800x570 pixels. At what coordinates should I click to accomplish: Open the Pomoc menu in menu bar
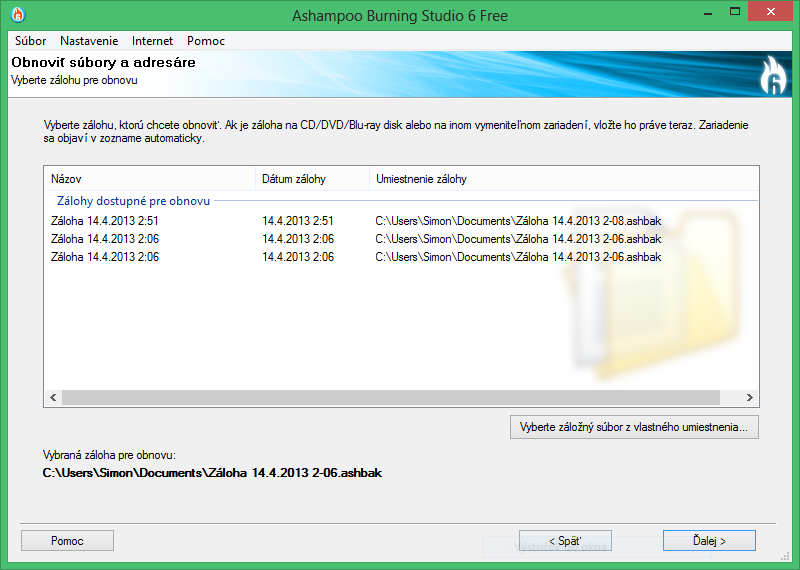[206, 41]
